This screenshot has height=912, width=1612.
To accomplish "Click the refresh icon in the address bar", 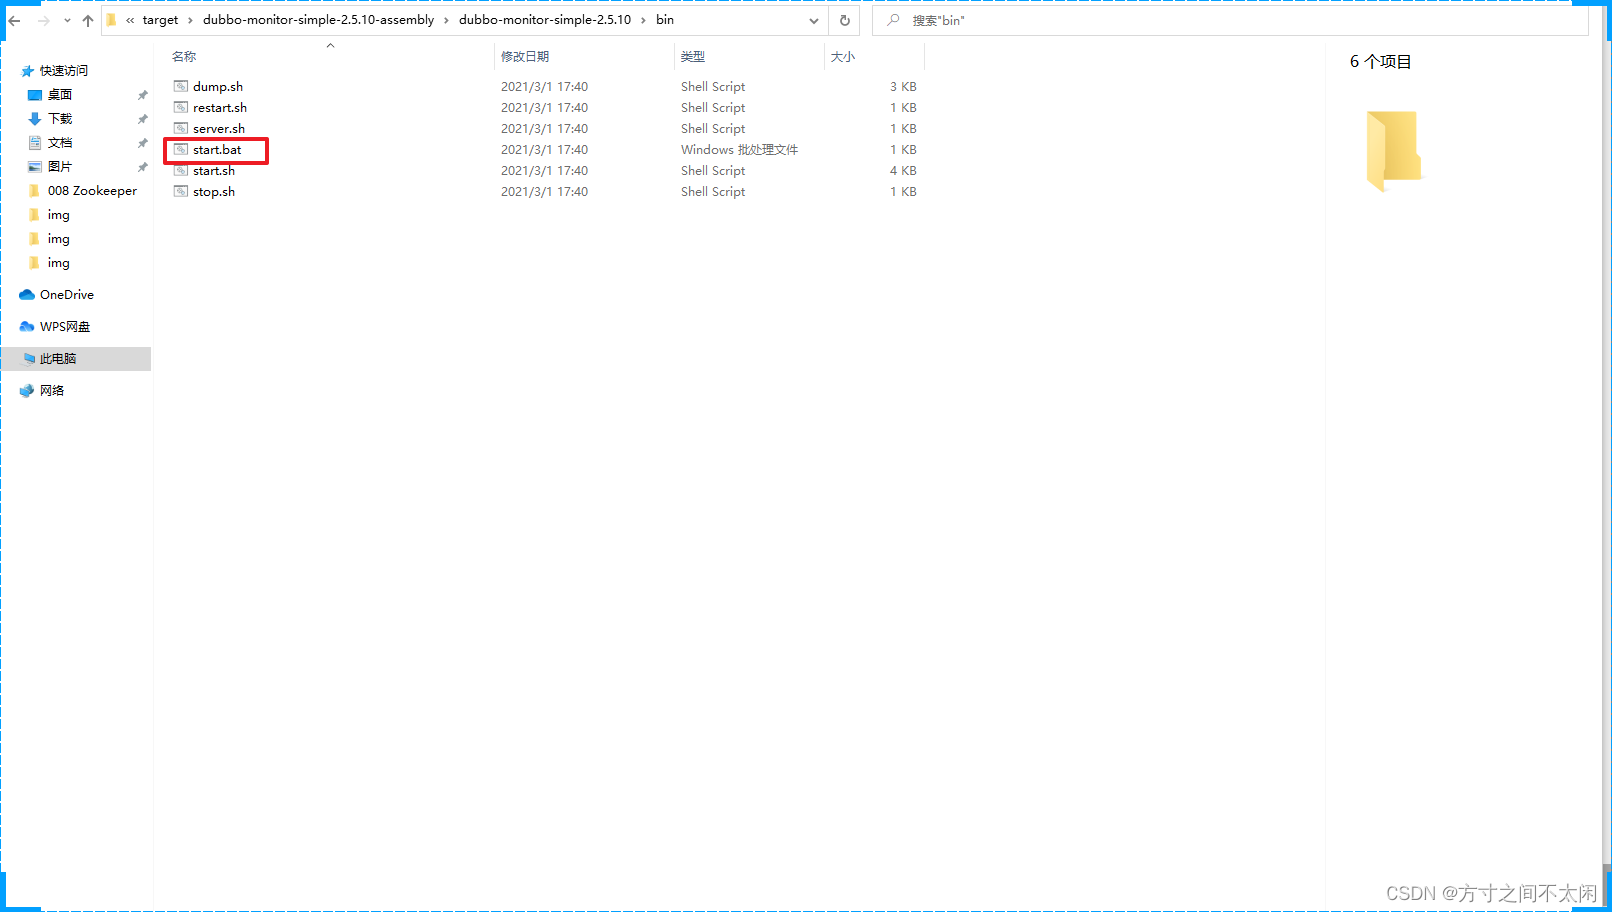I will point(844,20).
